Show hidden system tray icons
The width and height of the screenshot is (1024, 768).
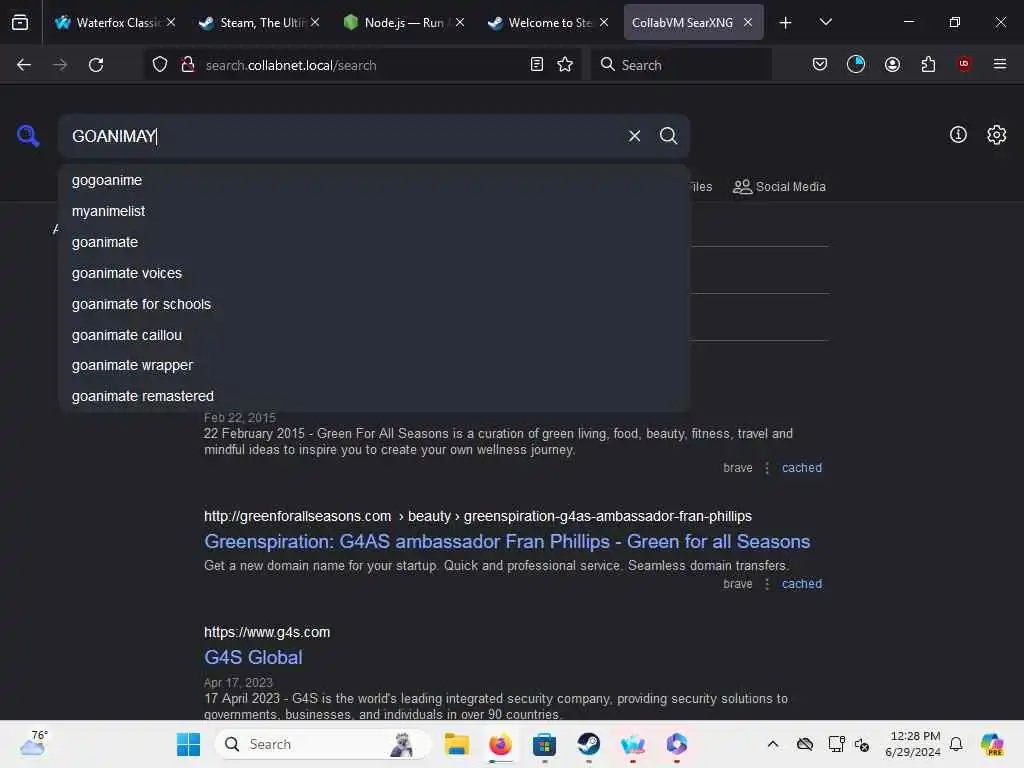(x=773, y=744)
